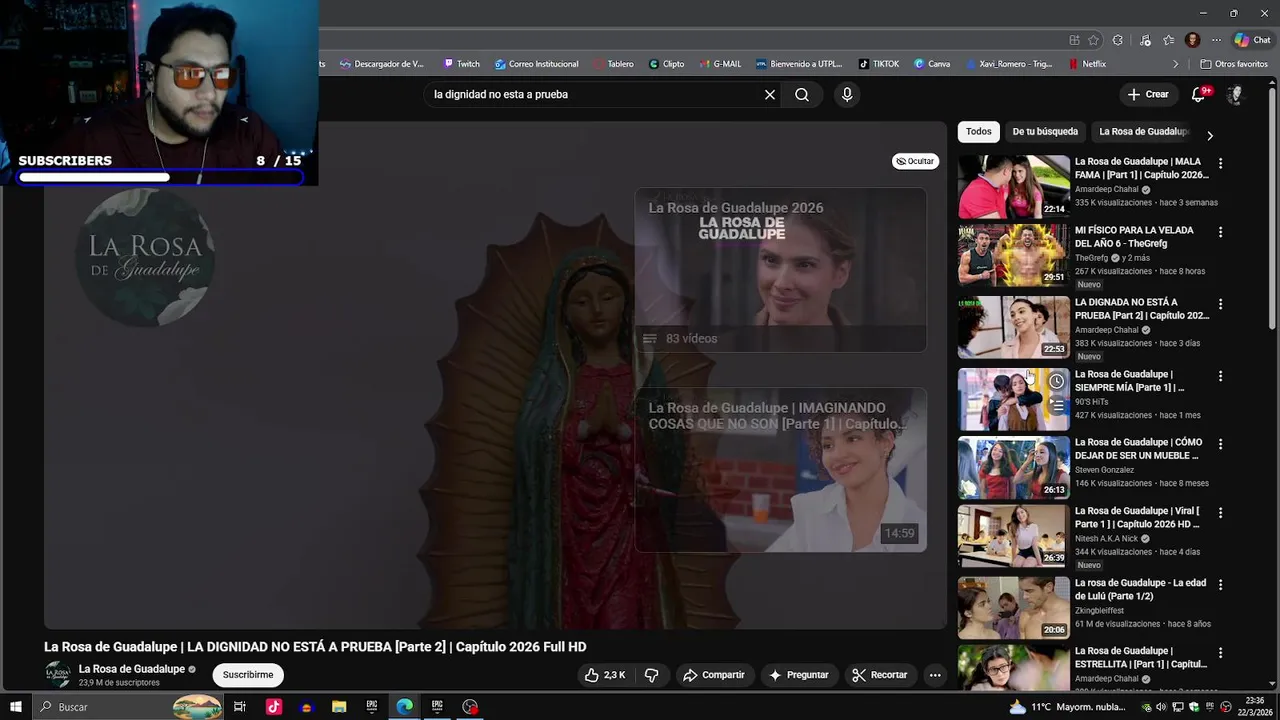1280x720 pixels.
Task: Open Windows Start menu
Action: point(16,707)
